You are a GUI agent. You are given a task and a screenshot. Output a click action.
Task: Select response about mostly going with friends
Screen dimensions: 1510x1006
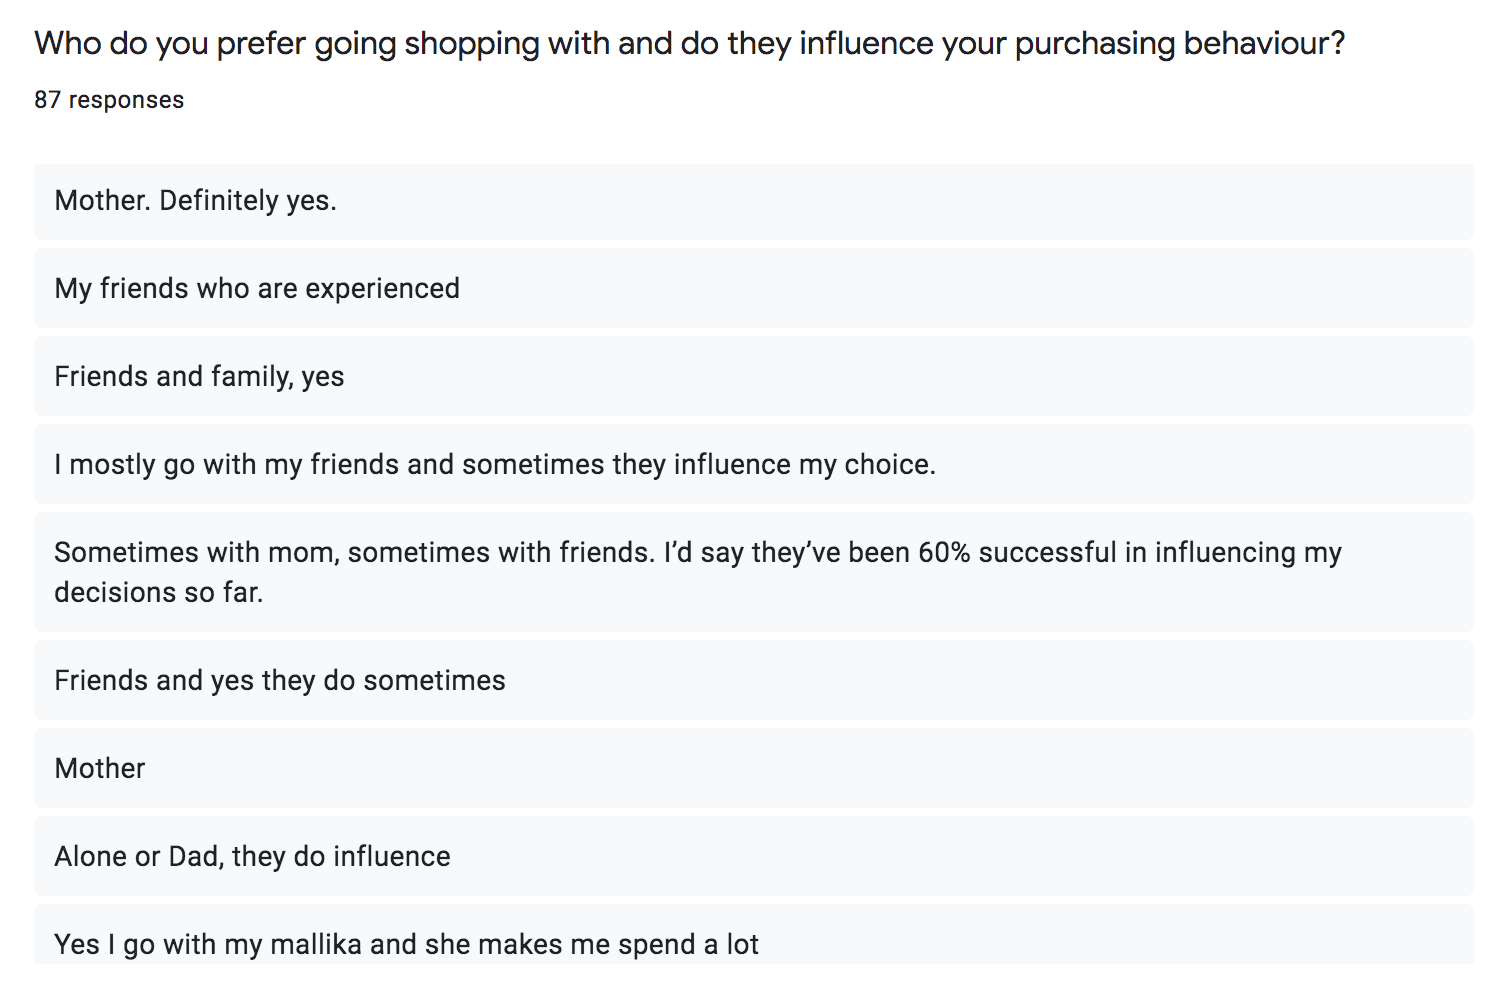click(754, 464)
